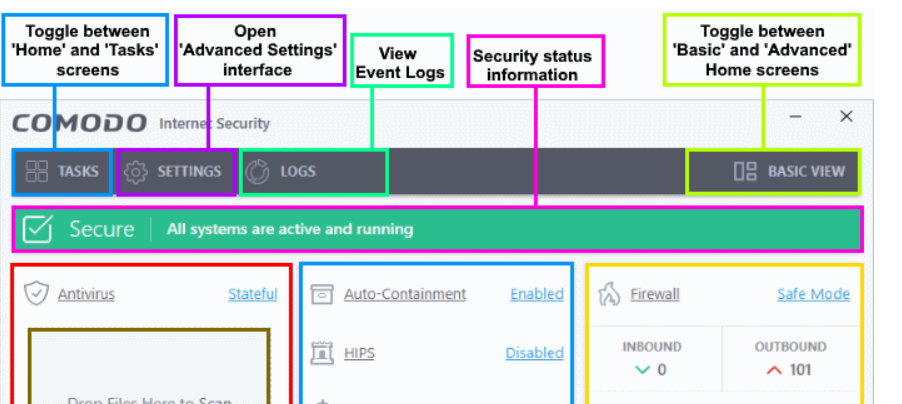This screenshot has height=404, width=902.
Task: Open the Logs viewer icon
Action: click(x=257, y=171)
